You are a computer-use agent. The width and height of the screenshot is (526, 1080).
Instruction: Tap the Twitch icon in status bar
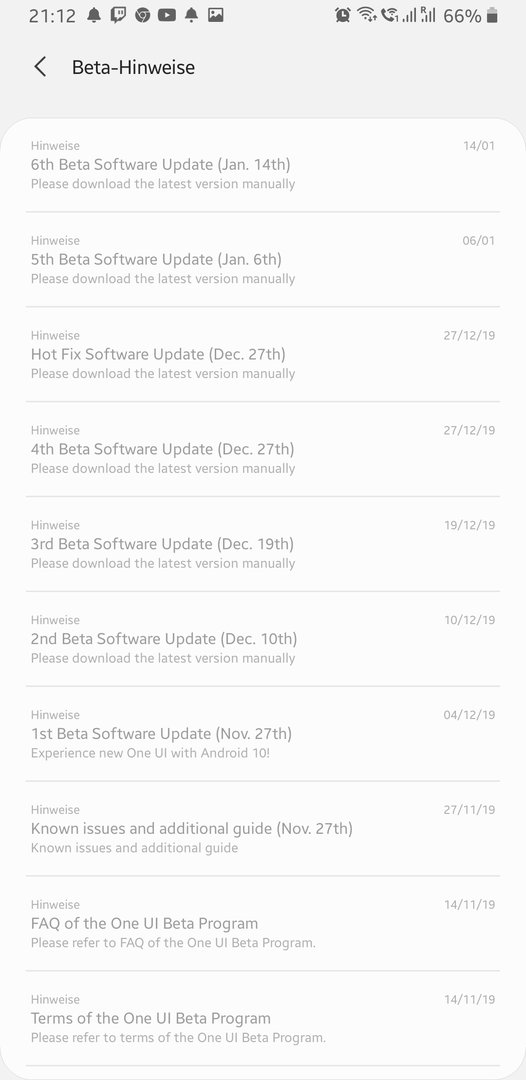coord(118,15)
